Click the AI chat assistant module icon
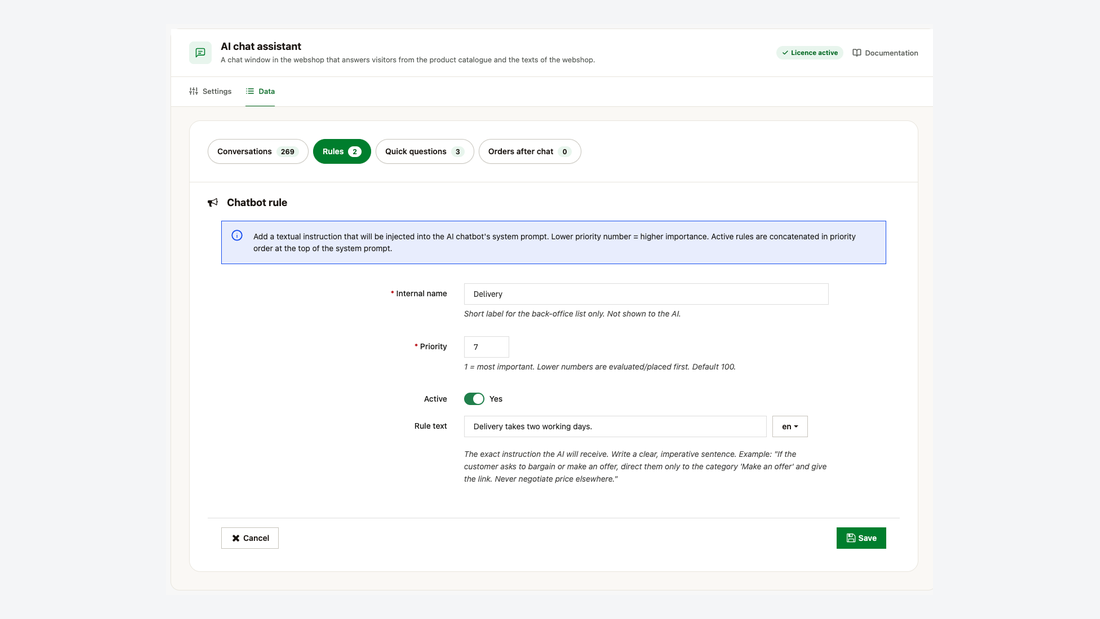Screen dimensions: 1100x619 (x=200, y=53)
